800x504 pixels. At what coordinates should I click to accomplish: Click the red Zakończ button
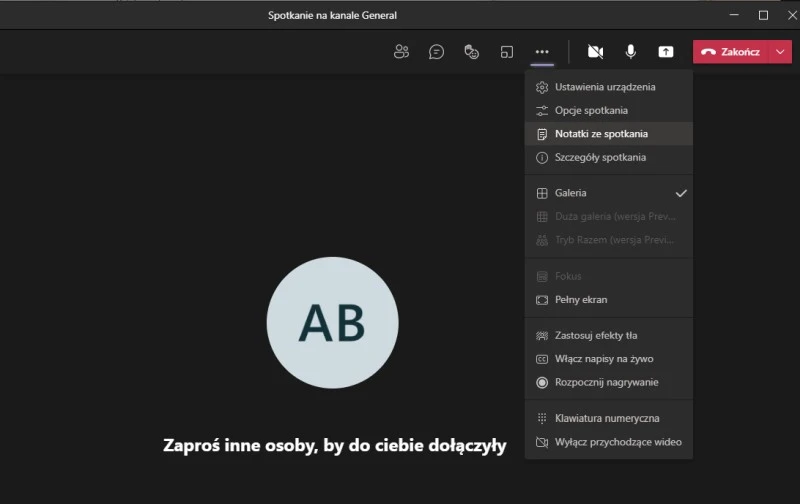coord(730,52)
